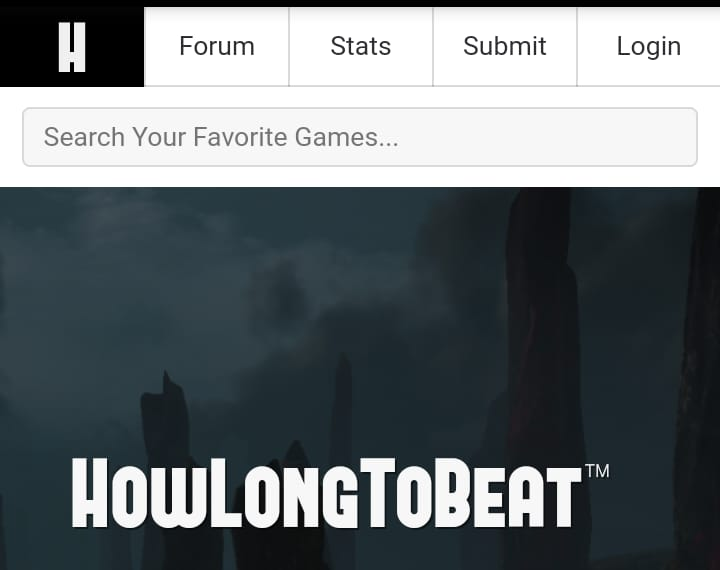
Task: Click the TM trademark symbol beside the wordmark
Action: tap(597, 471)
